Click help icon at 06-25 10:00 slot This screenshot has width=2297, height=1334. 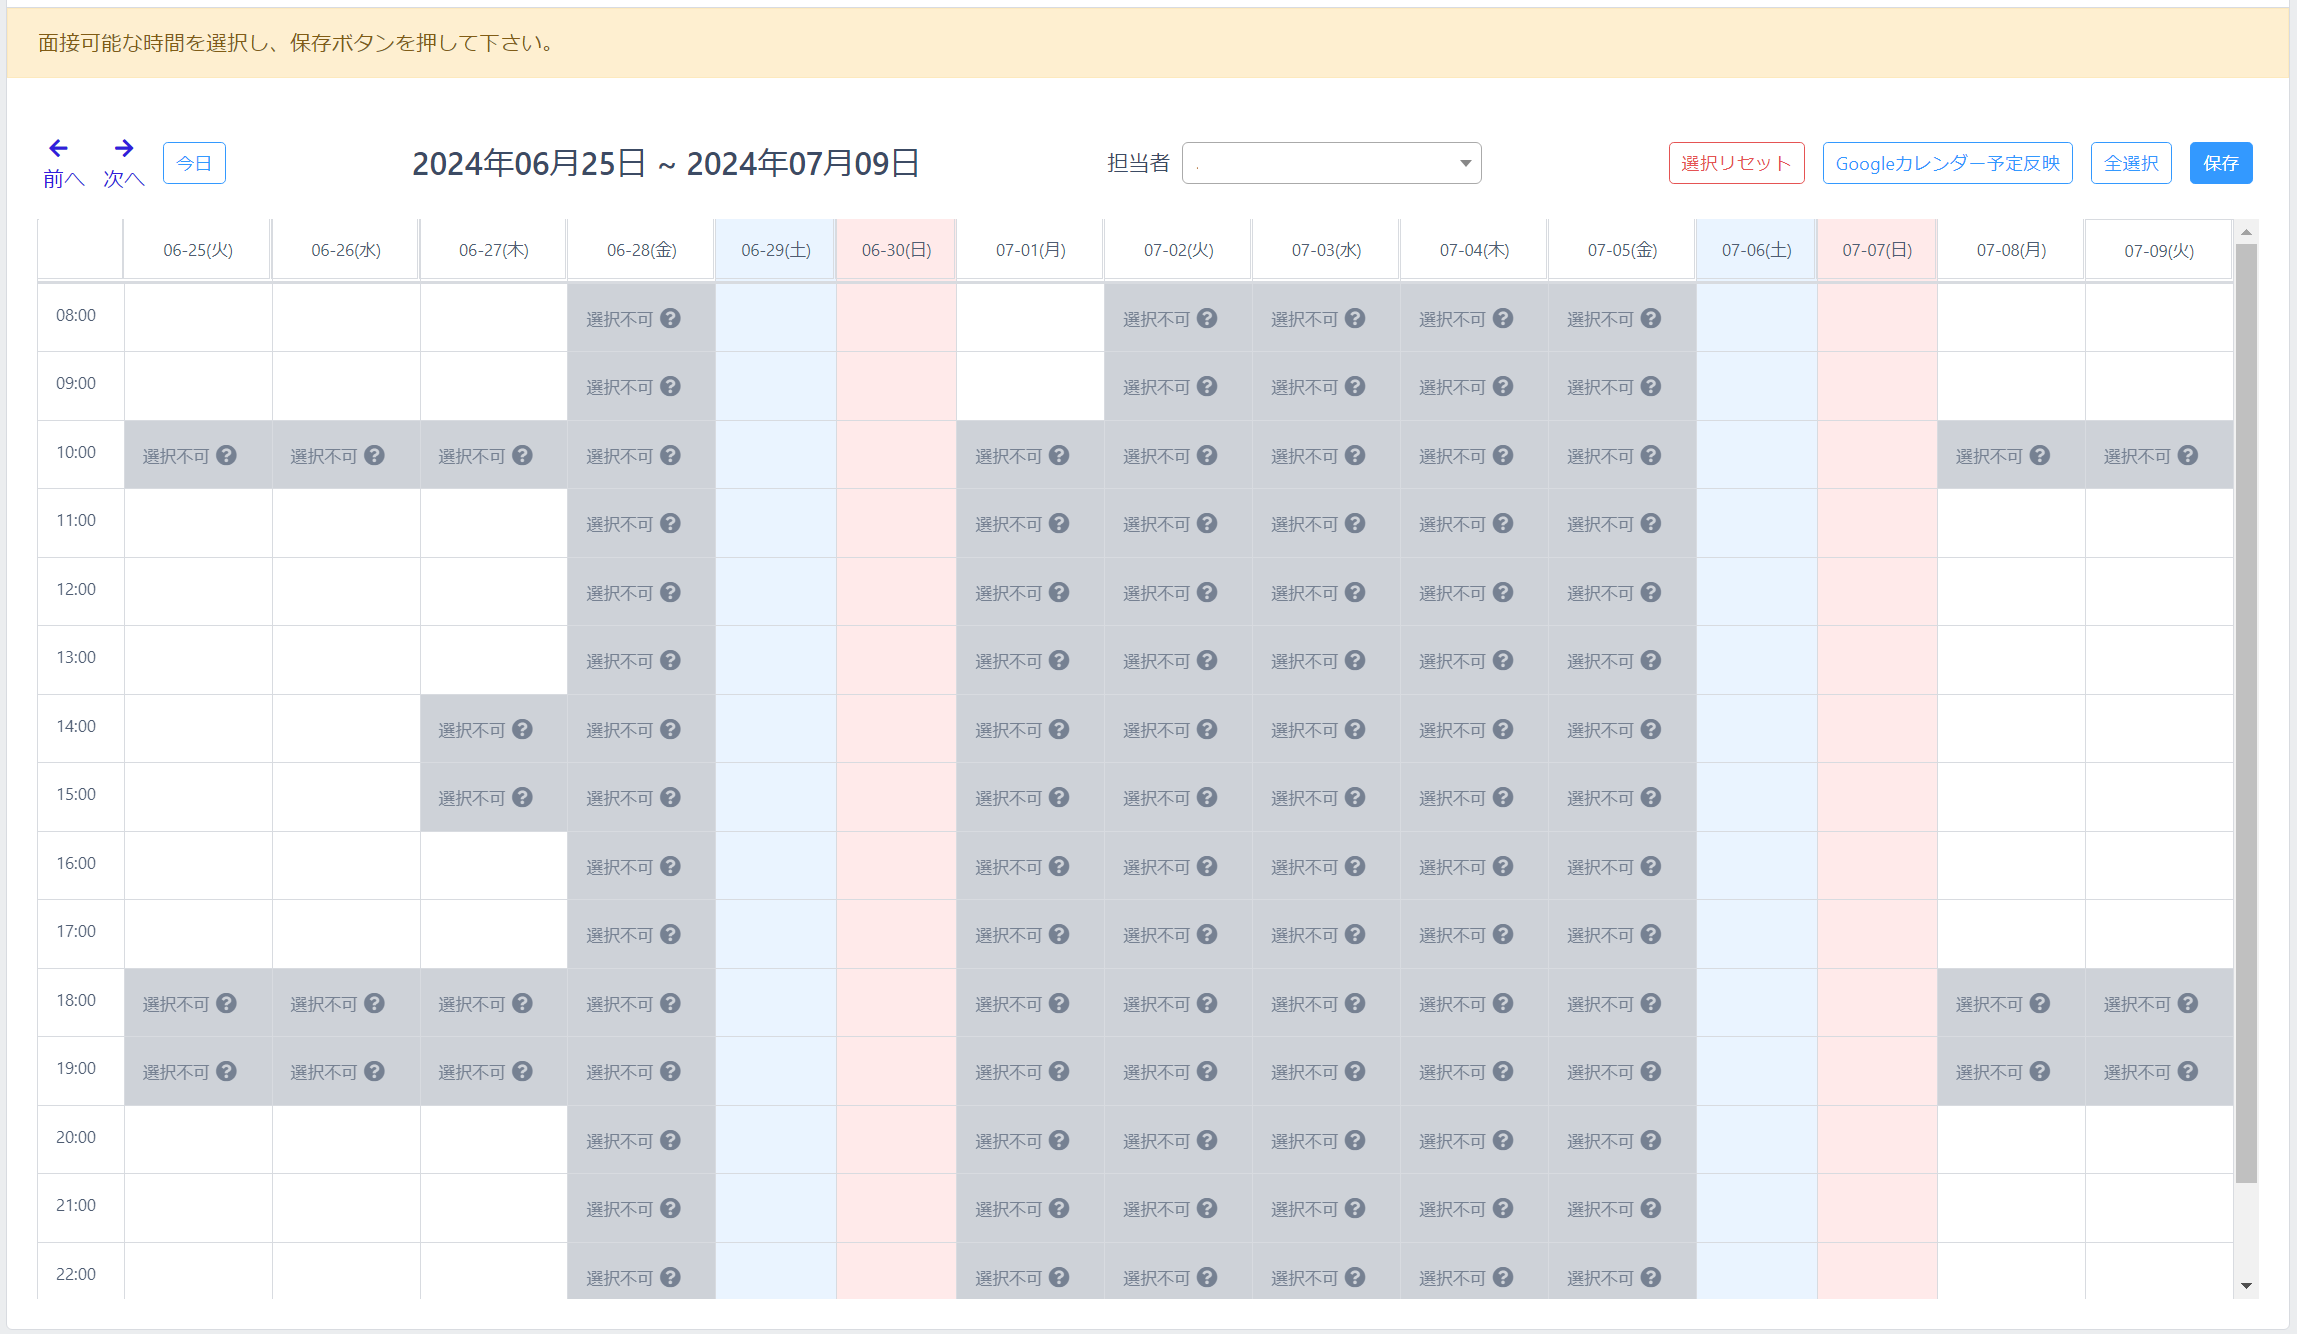coord(227,455)
